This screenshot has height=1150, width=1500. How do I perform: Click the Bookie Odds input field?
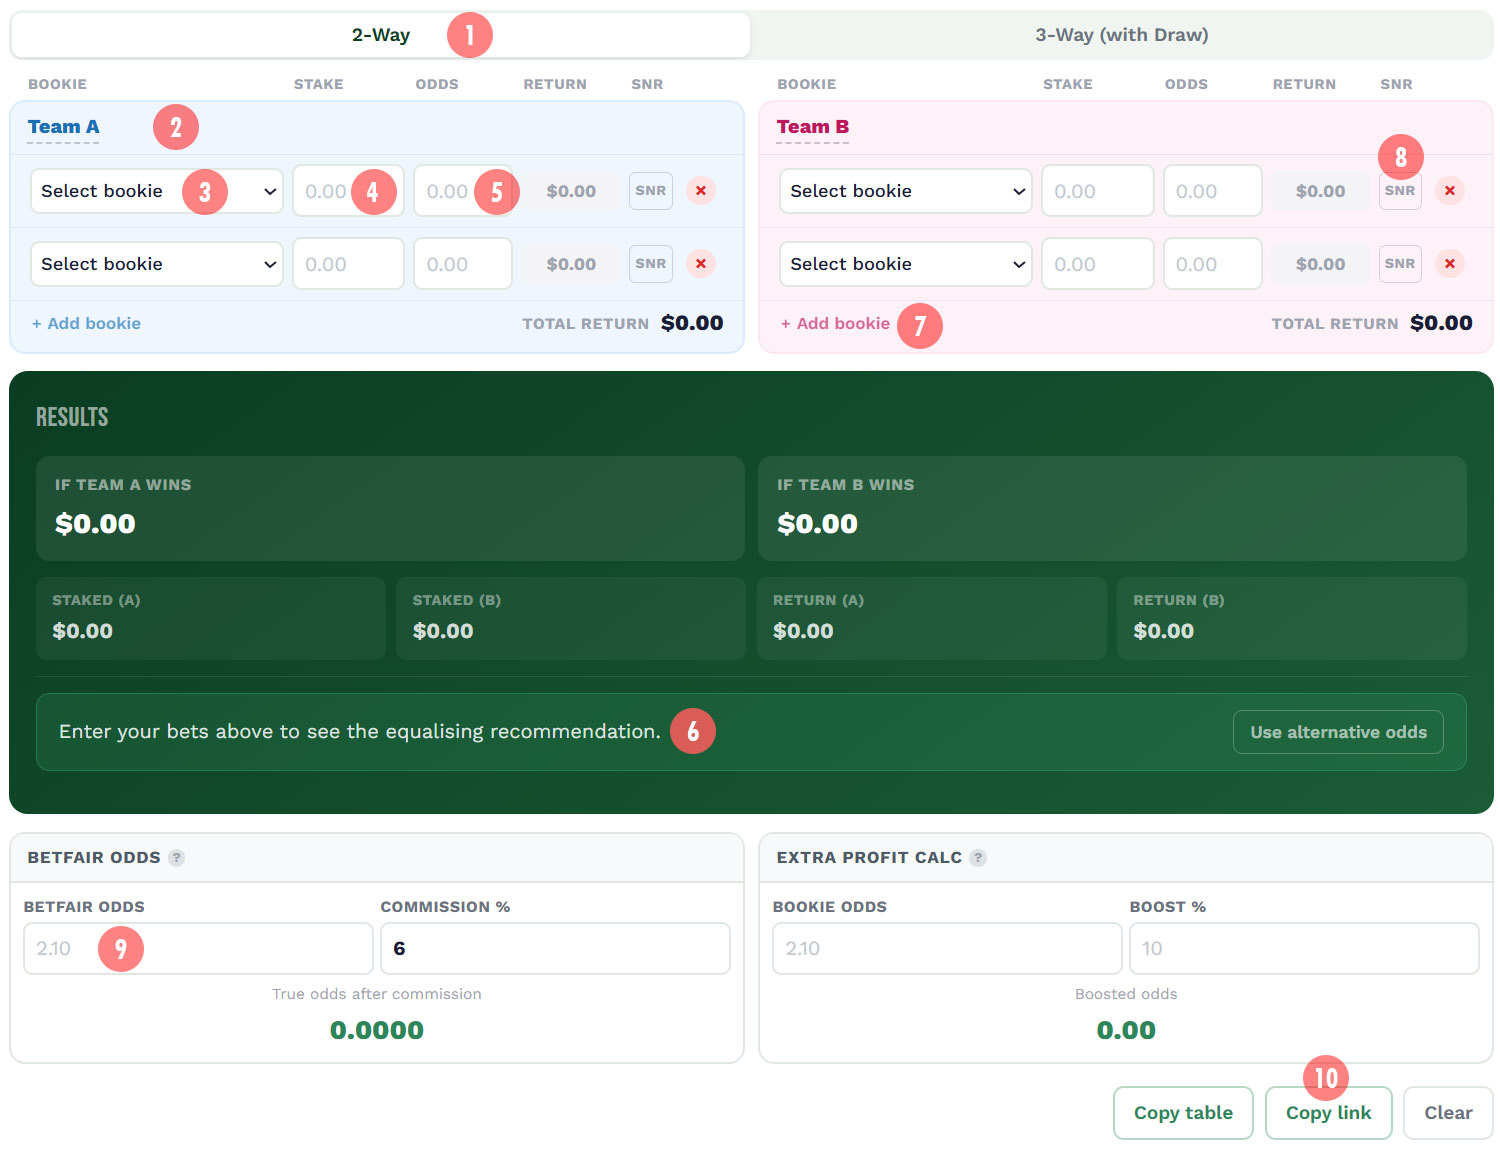tap(947, 948)
